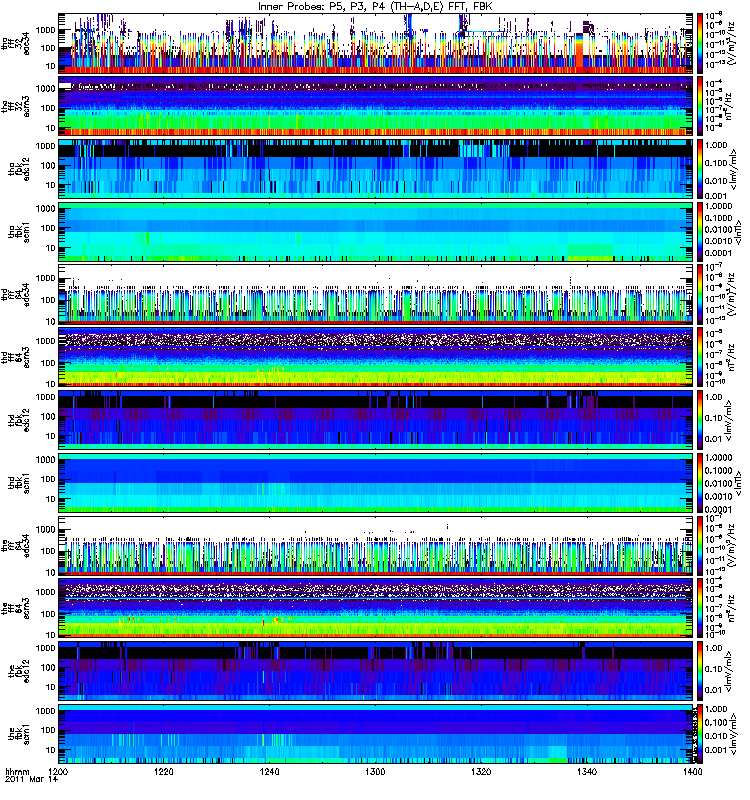Select the thd fff 64 edc34 spectrogram panel
750x800 pixels.
pyautogui.click(x=376, y=294)
